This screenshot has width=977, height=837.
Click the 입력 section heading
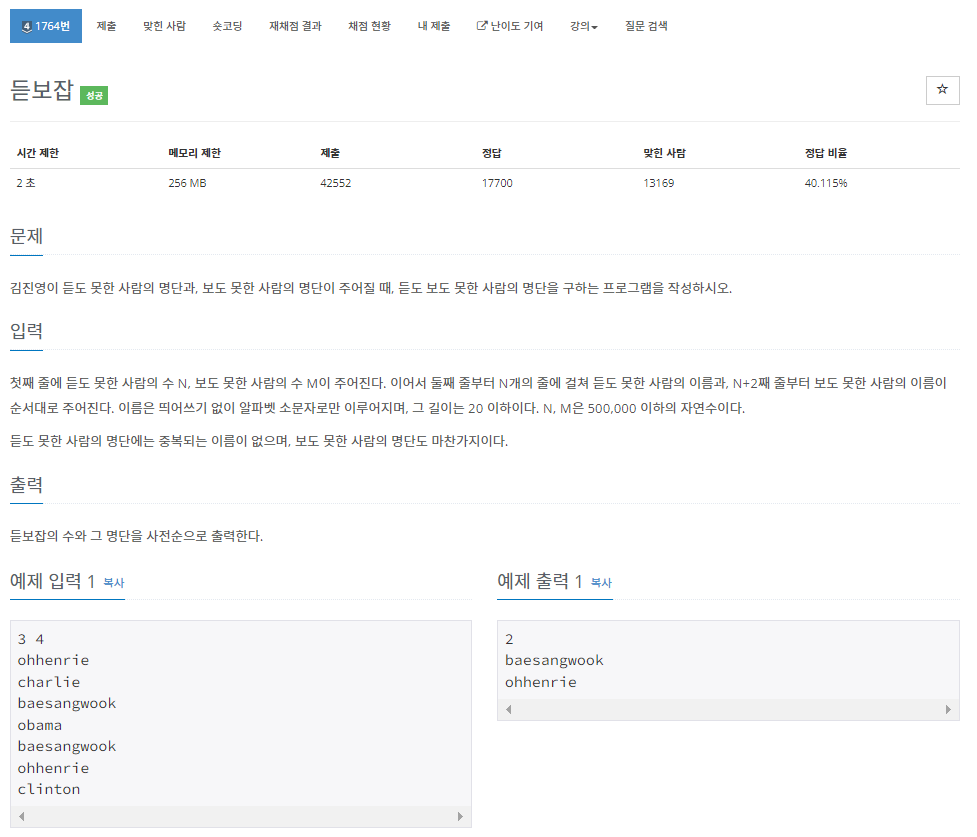[x=26, y=331]
